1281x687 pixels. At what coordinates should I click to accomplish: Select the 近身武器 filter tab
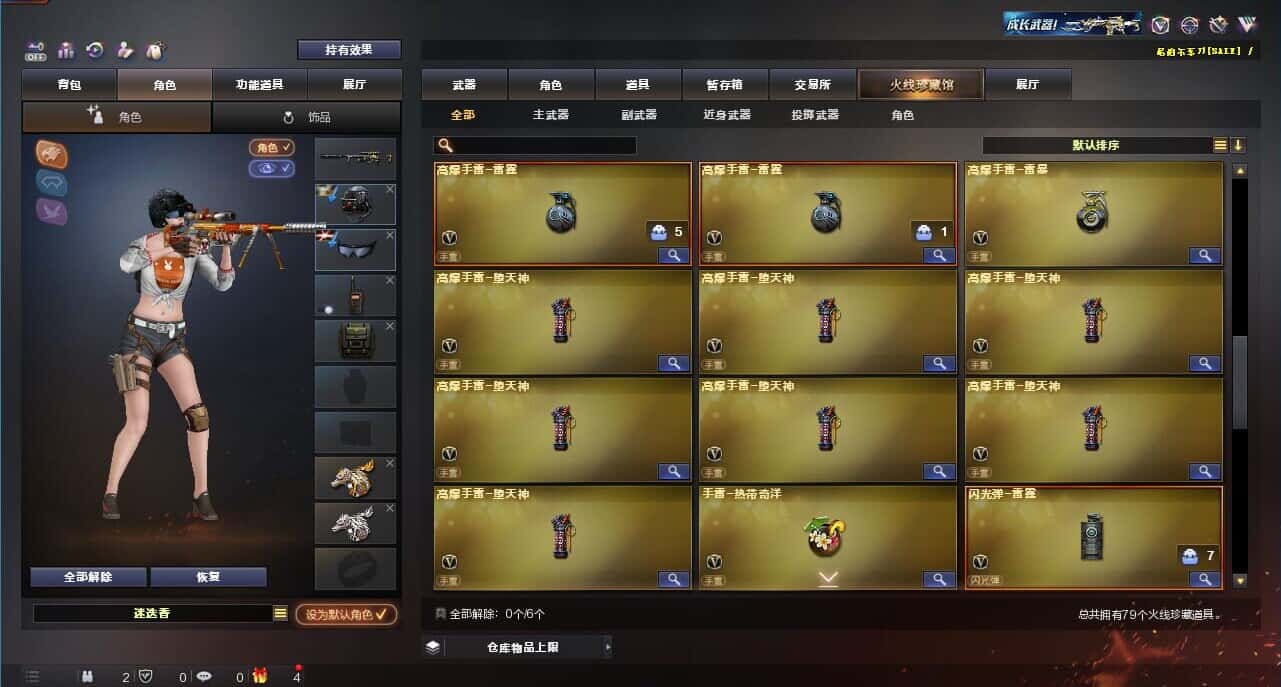coord(727,115)
